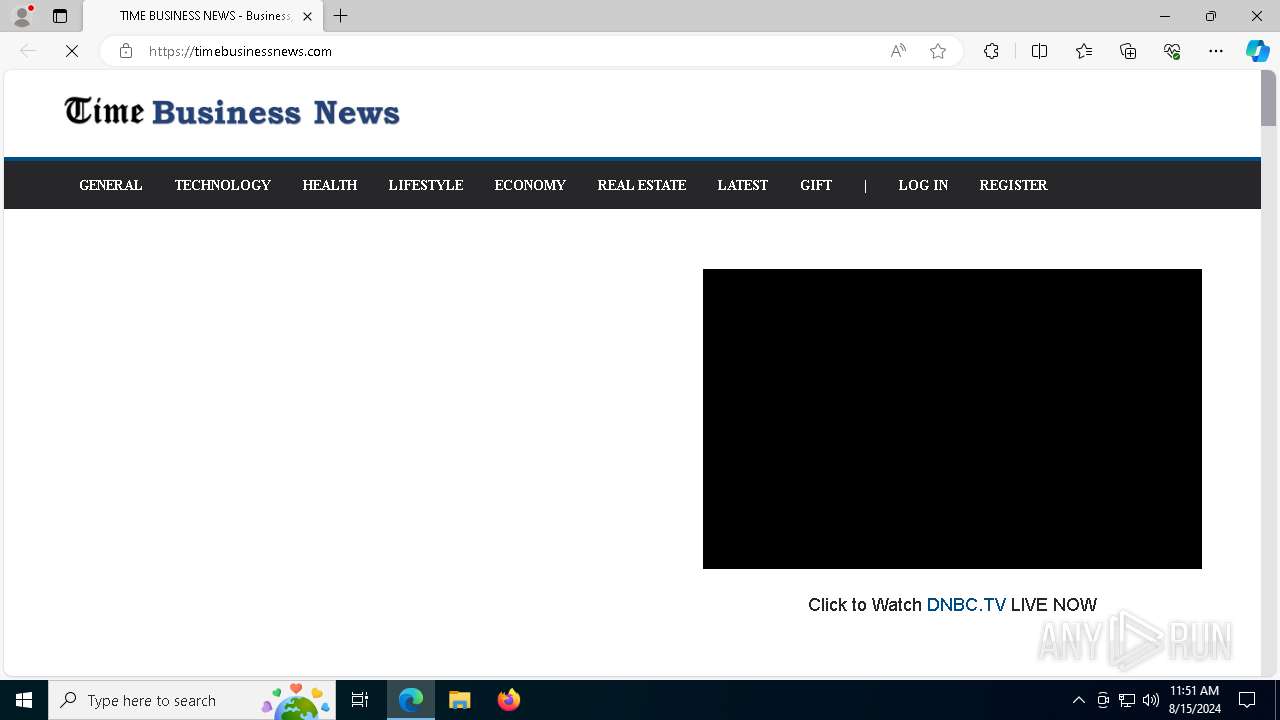
Task: Play the black video player
Action: coord(952,419)
